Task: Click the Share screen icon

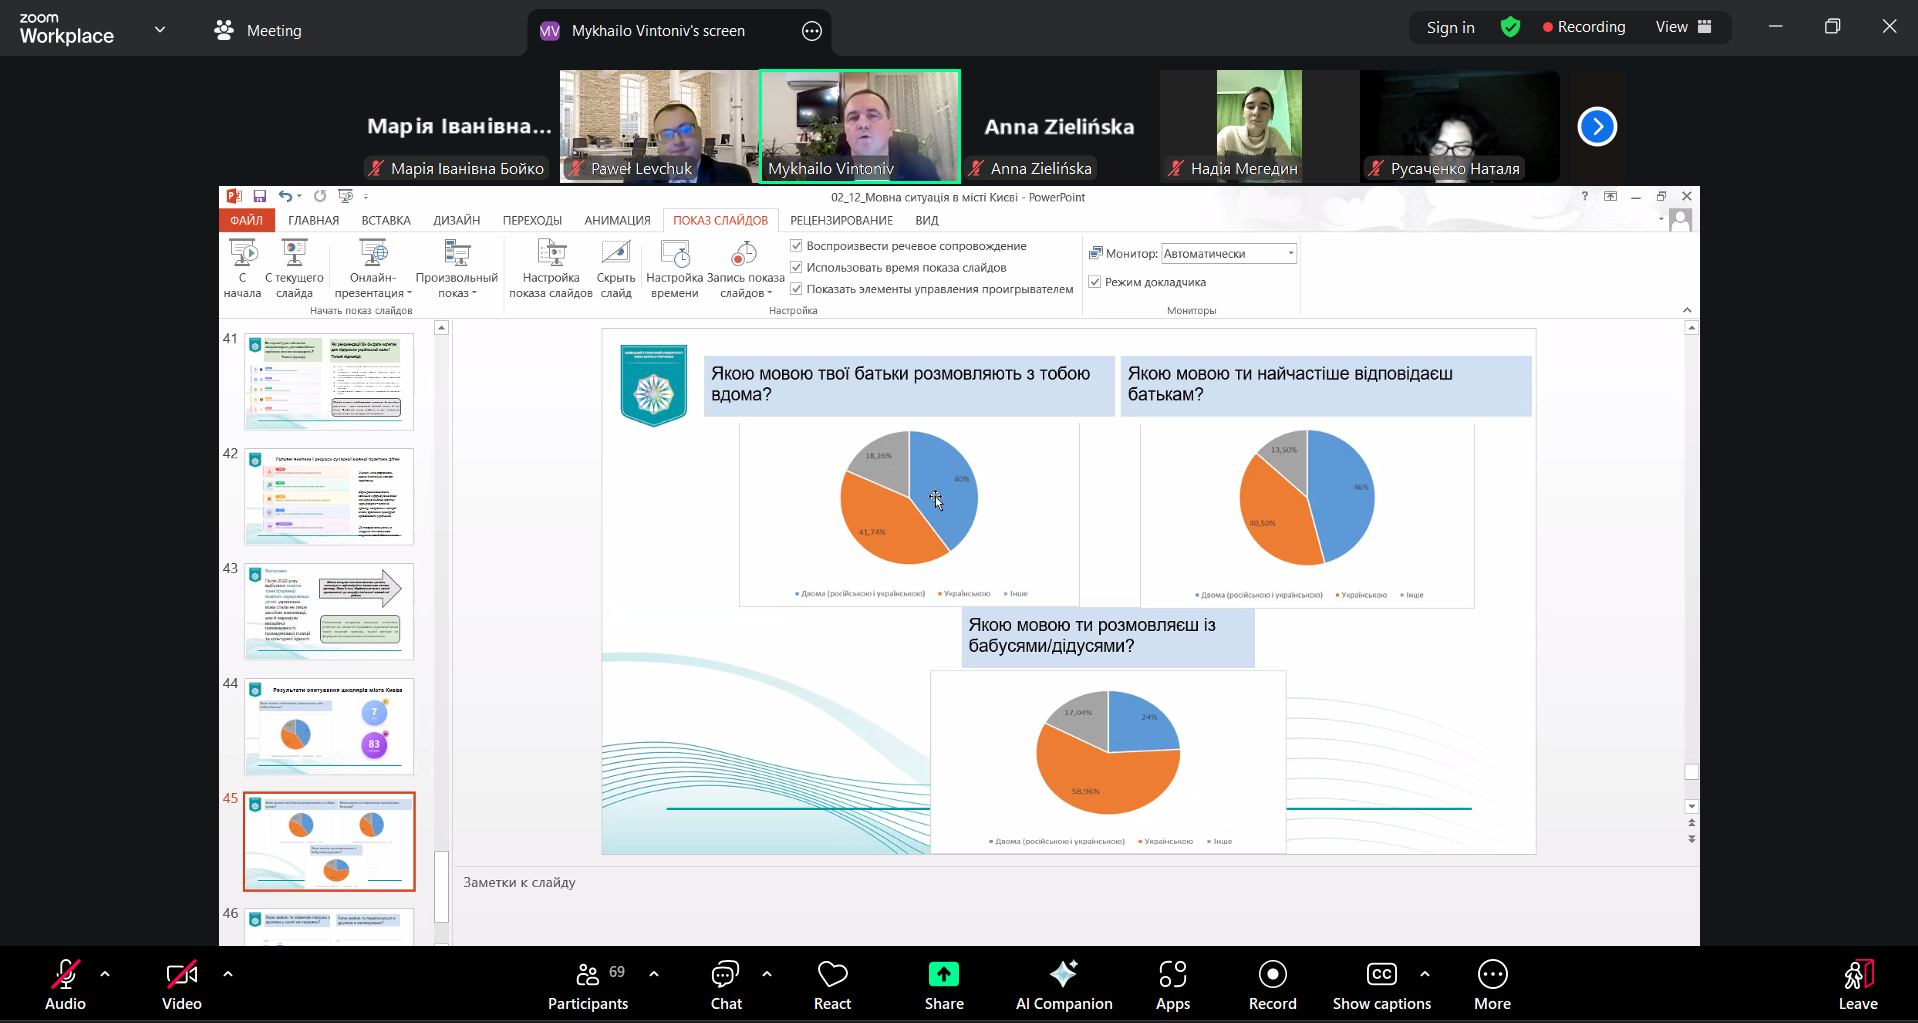Action: 943,974
